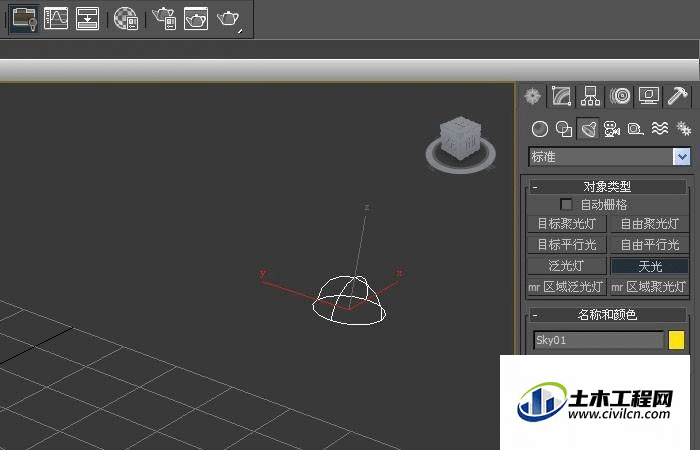Click the mr 区域聚光灯 button
Image resolution: width=700 pixels, height=450 pixels.
coord(649,287)
